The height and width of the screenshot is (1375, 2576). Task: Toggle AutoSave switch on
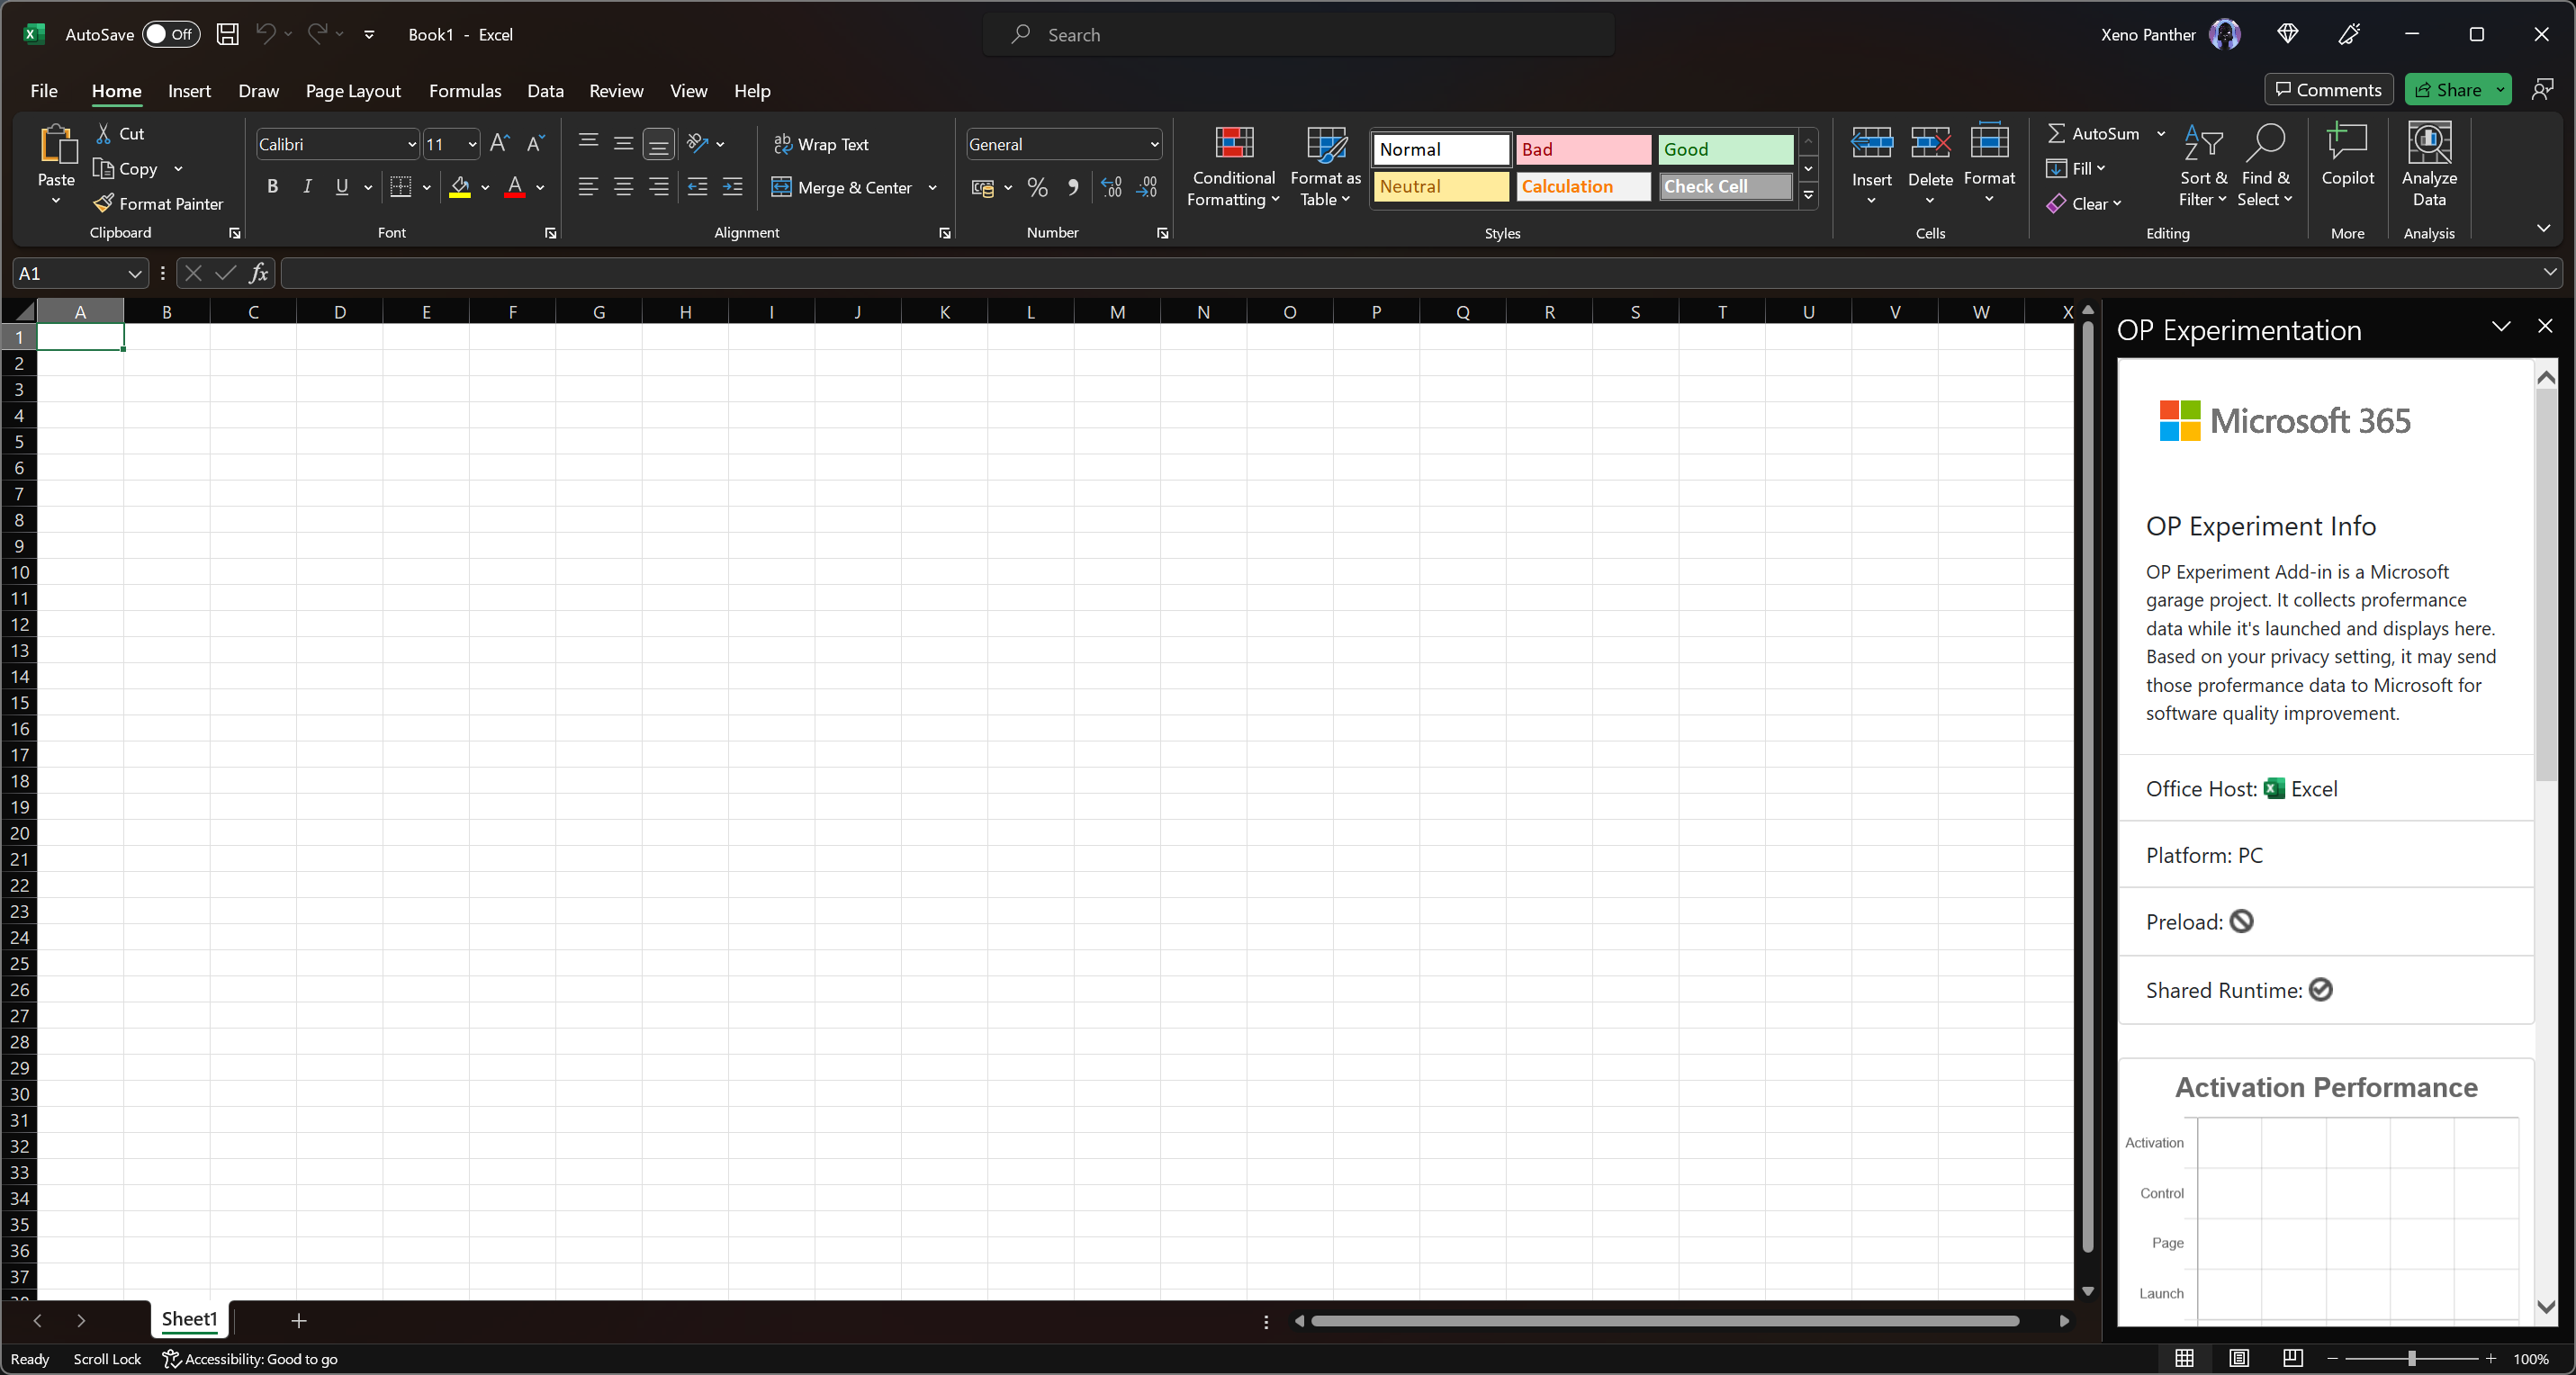[170, 34]
